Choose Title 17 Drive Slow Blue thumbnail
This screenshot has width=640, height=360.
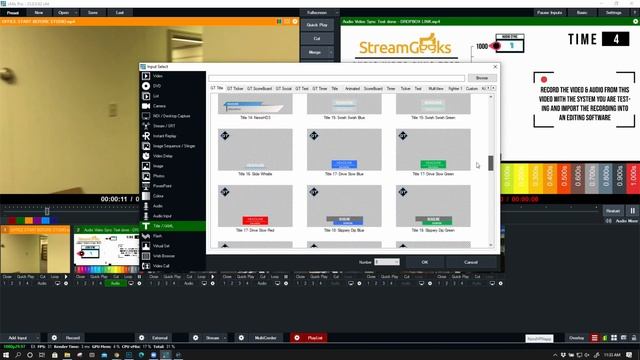(x=344, y=150)
